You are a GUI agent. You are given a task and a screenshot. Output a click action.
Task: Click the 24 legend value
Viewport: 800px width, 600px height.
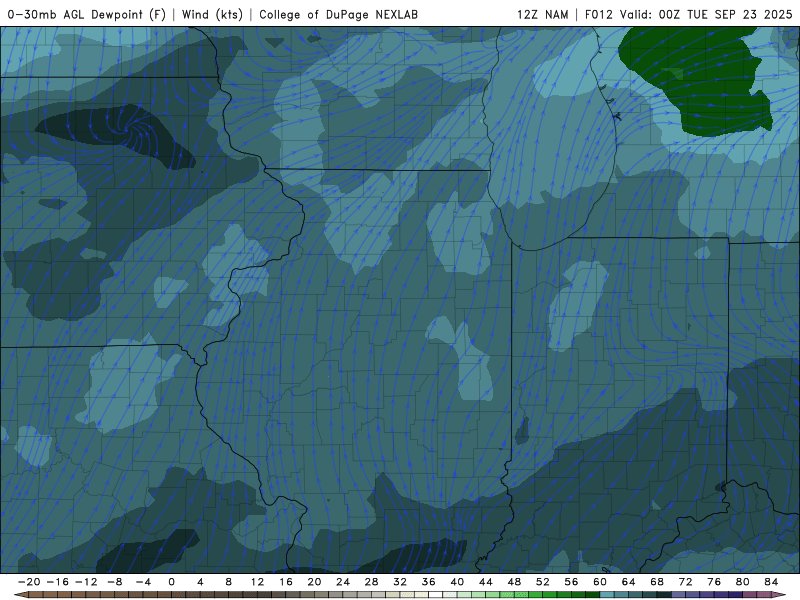tap(343, 582)
